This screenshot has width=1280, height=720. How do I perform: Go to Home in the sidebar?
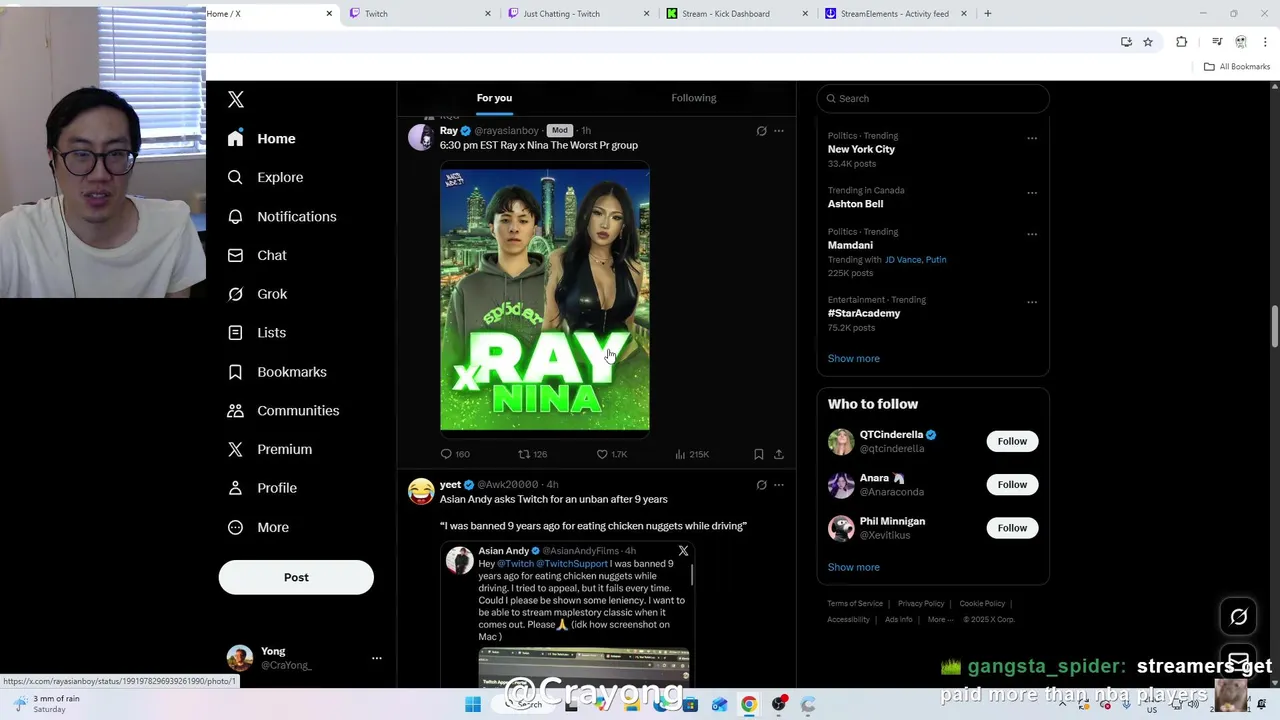click(x=261, y=138)
